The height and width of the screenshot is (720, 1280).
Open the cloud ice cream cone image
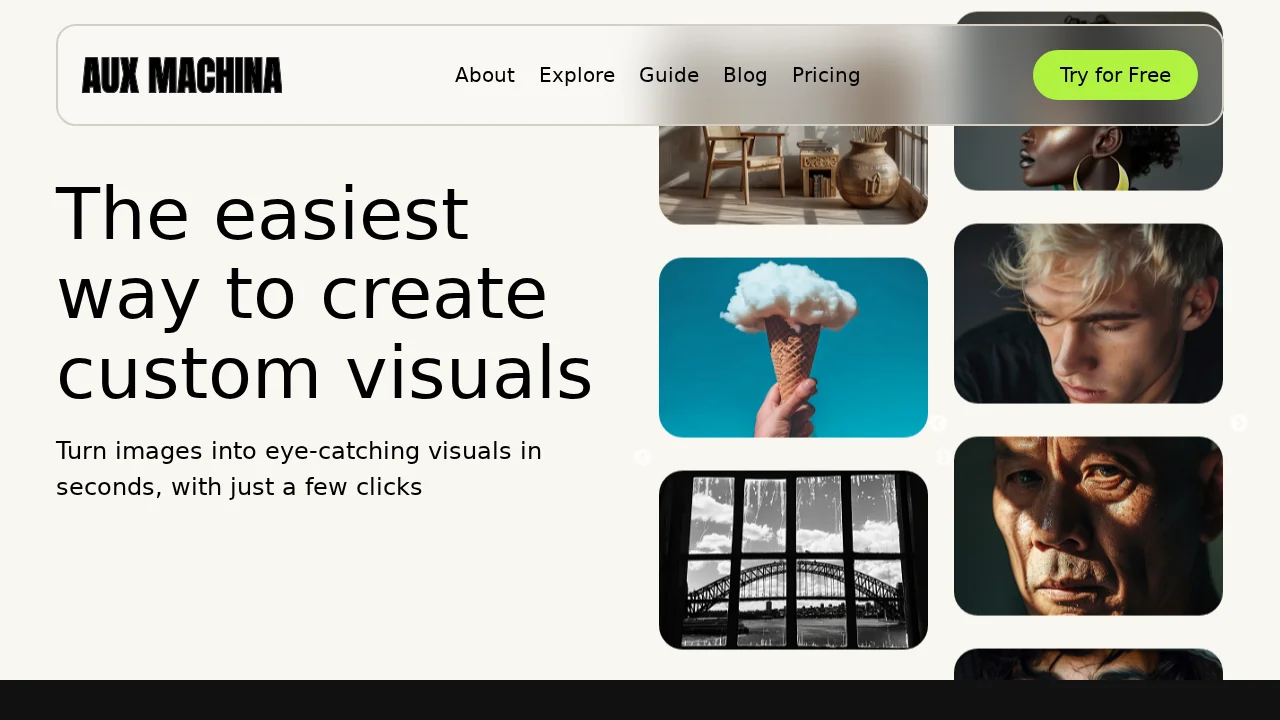(793, 347)
